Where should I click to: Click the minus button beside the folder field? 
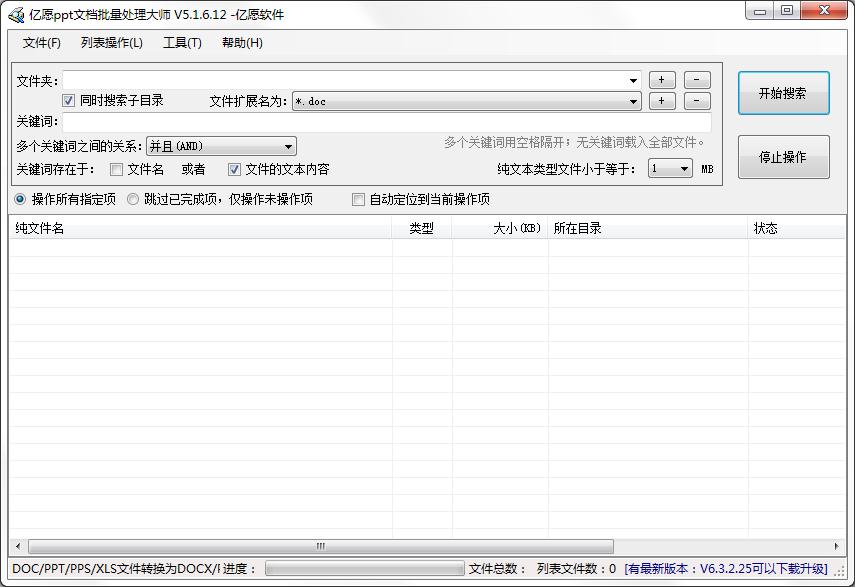click(x=697, y=80)
